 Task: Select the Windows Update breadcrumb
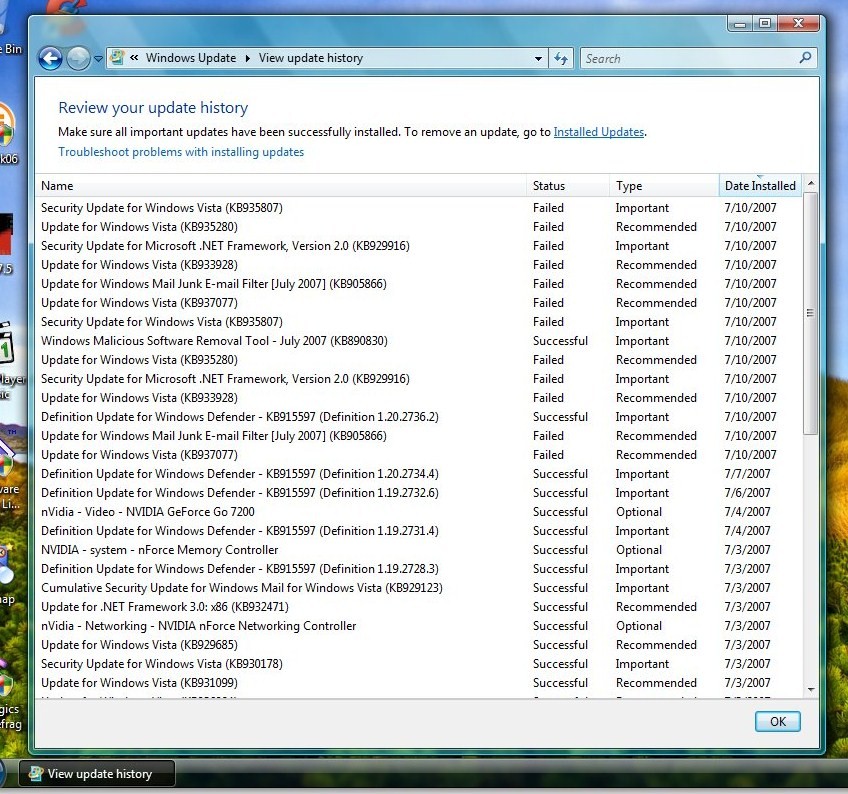(191, 58)
